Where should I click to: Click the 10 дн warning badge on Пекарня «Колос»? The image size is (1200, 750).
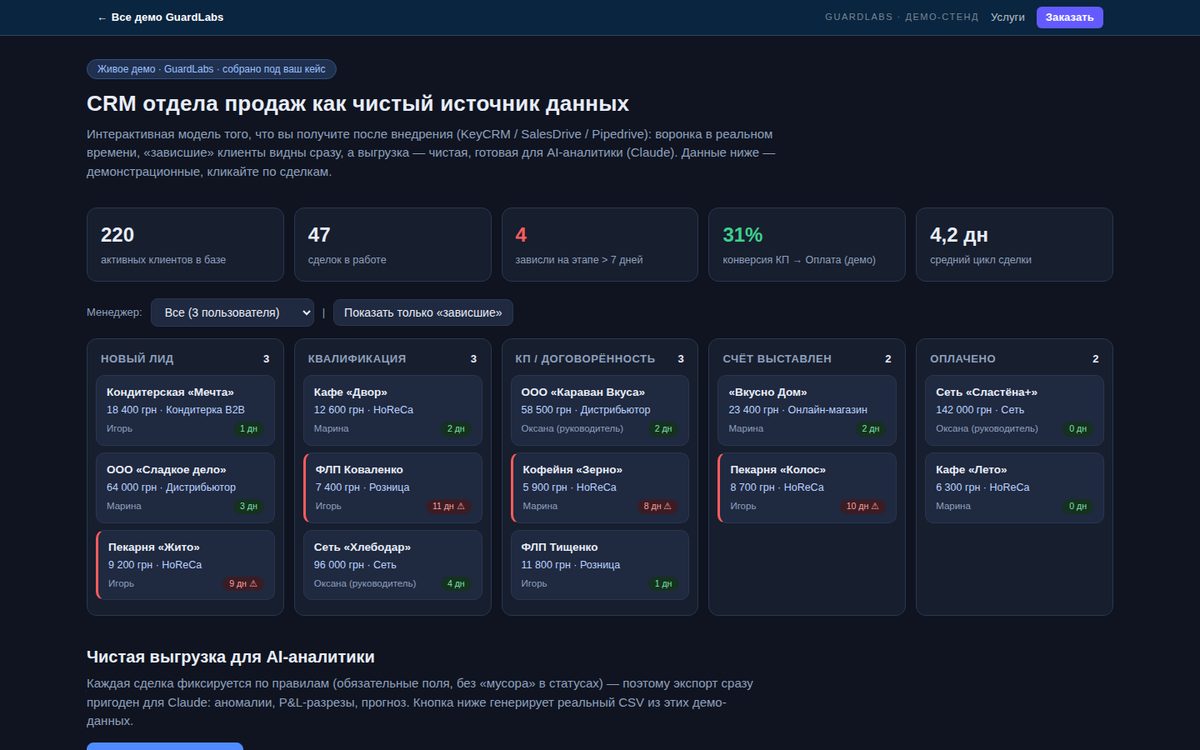click(863, 506)
